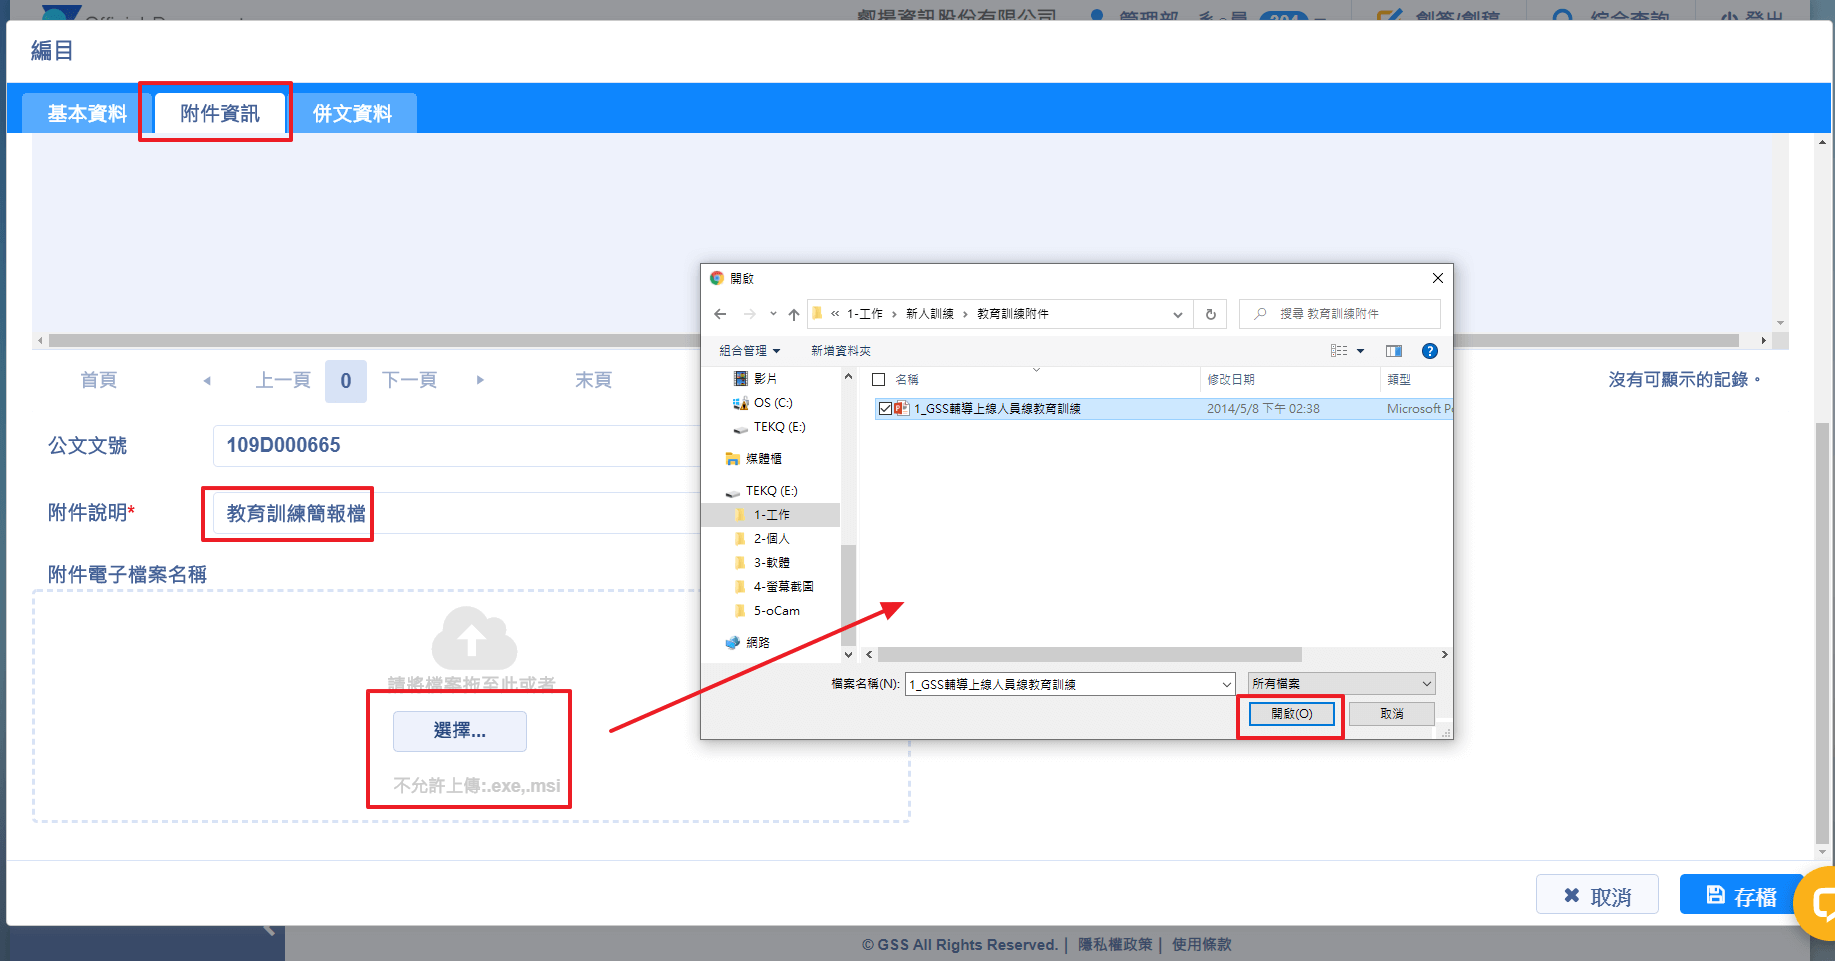
Task: Toggle the select-all checkbox beside 名稱
Action: (x=879, y=380)
